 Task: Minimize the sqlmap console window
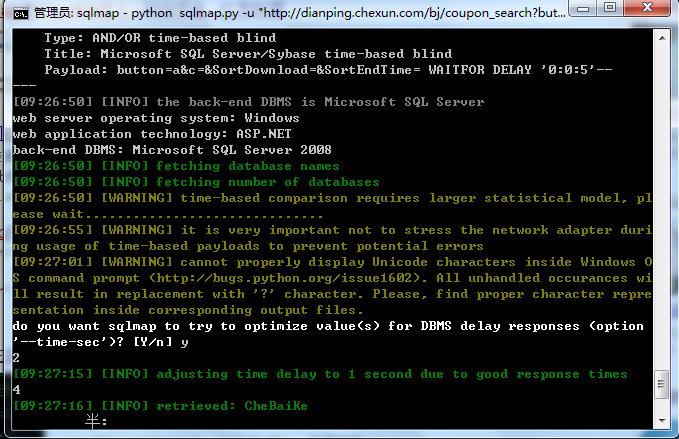583,8
